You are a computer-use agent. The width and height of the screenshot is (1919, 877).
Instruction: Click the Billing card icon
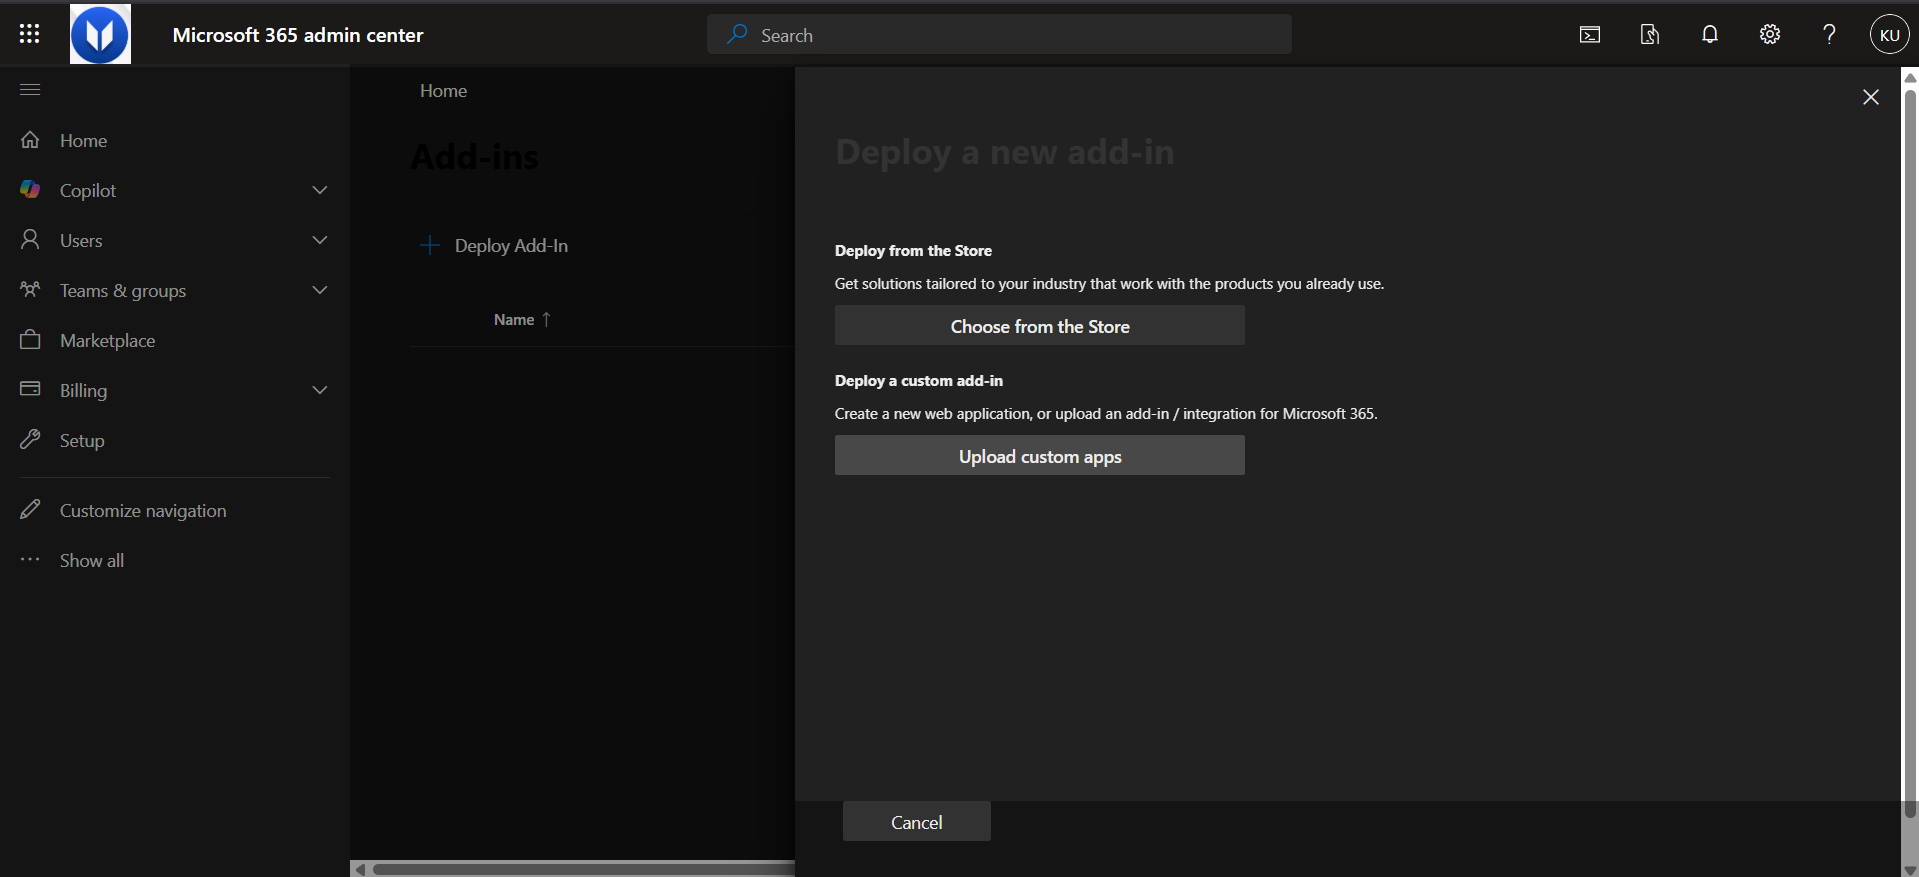click(x=30, y=388)
